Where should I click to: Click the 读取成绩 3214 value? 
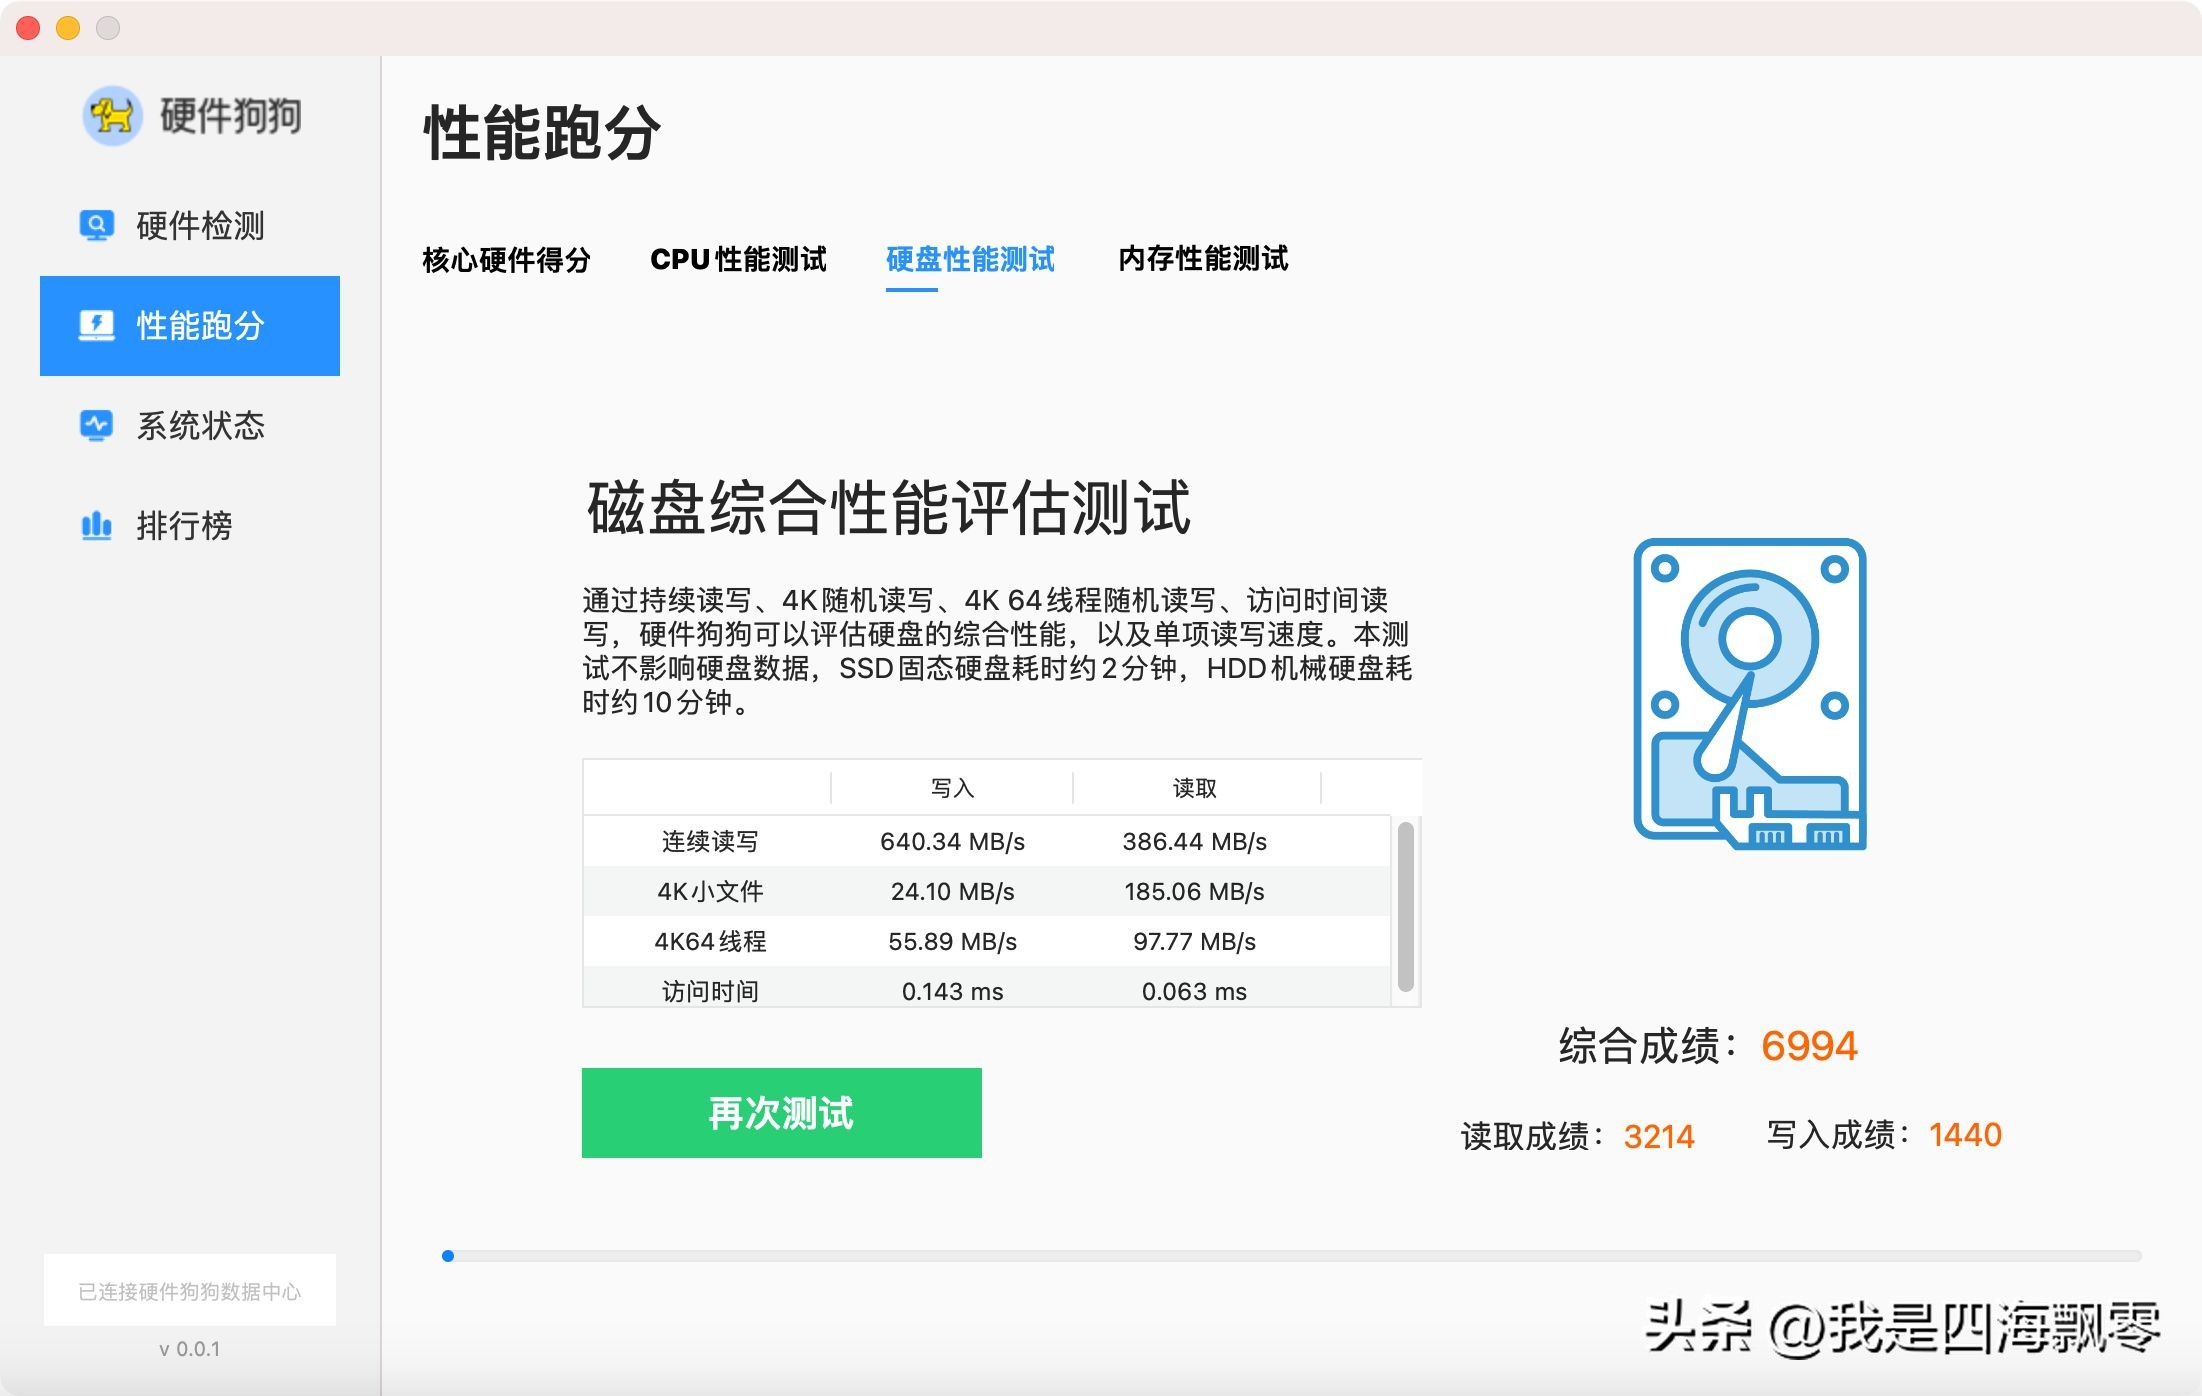pos(1660,1136)
